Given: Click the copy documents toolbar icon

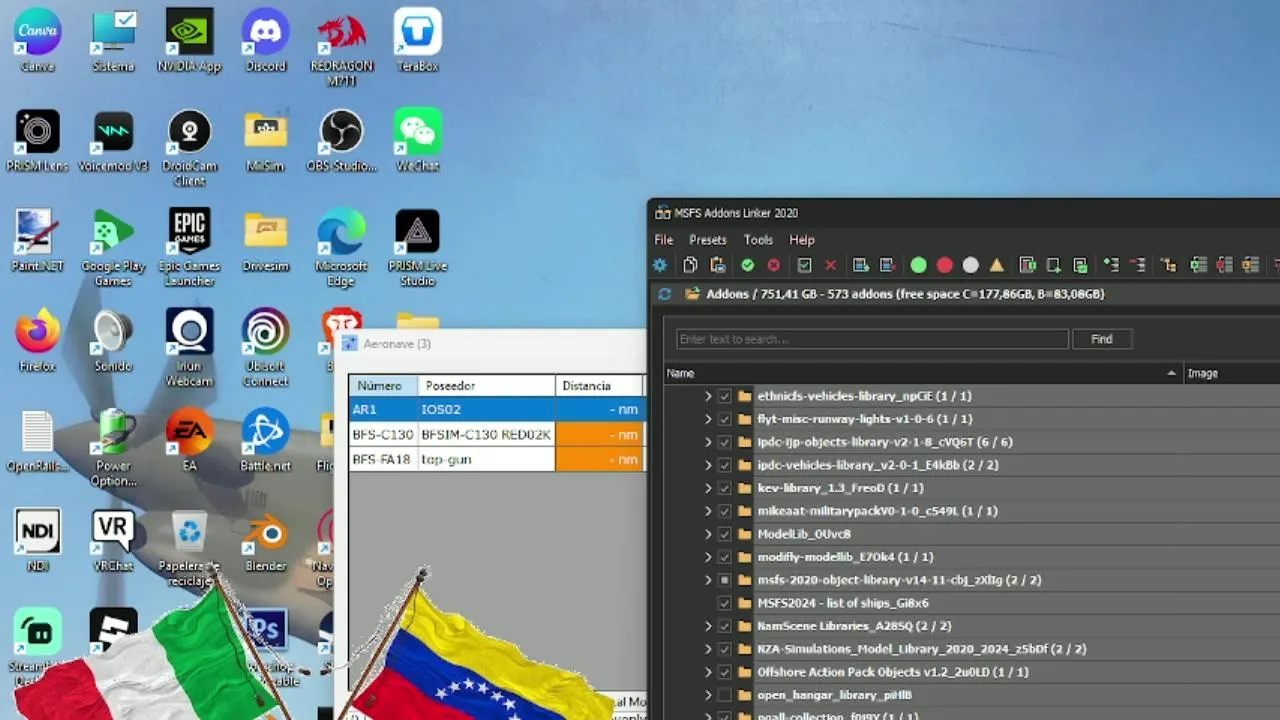Looking at the screenshot, I should (690, 265).
